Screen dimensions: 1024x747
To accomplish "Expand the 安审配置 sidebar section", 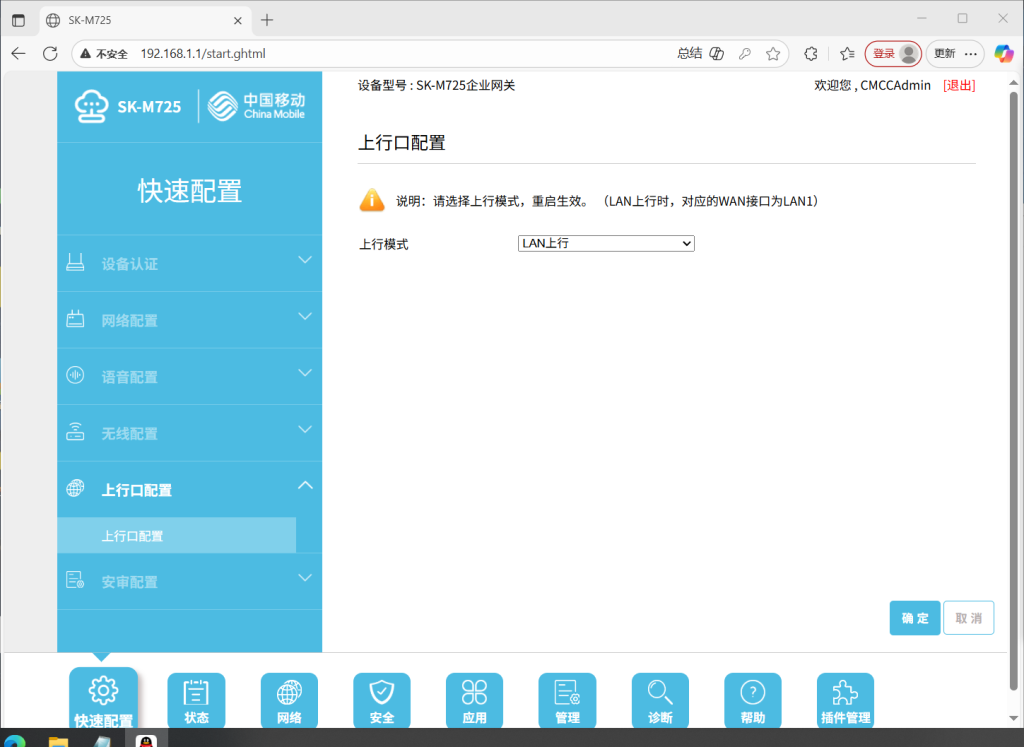I will tap(189, 581).
